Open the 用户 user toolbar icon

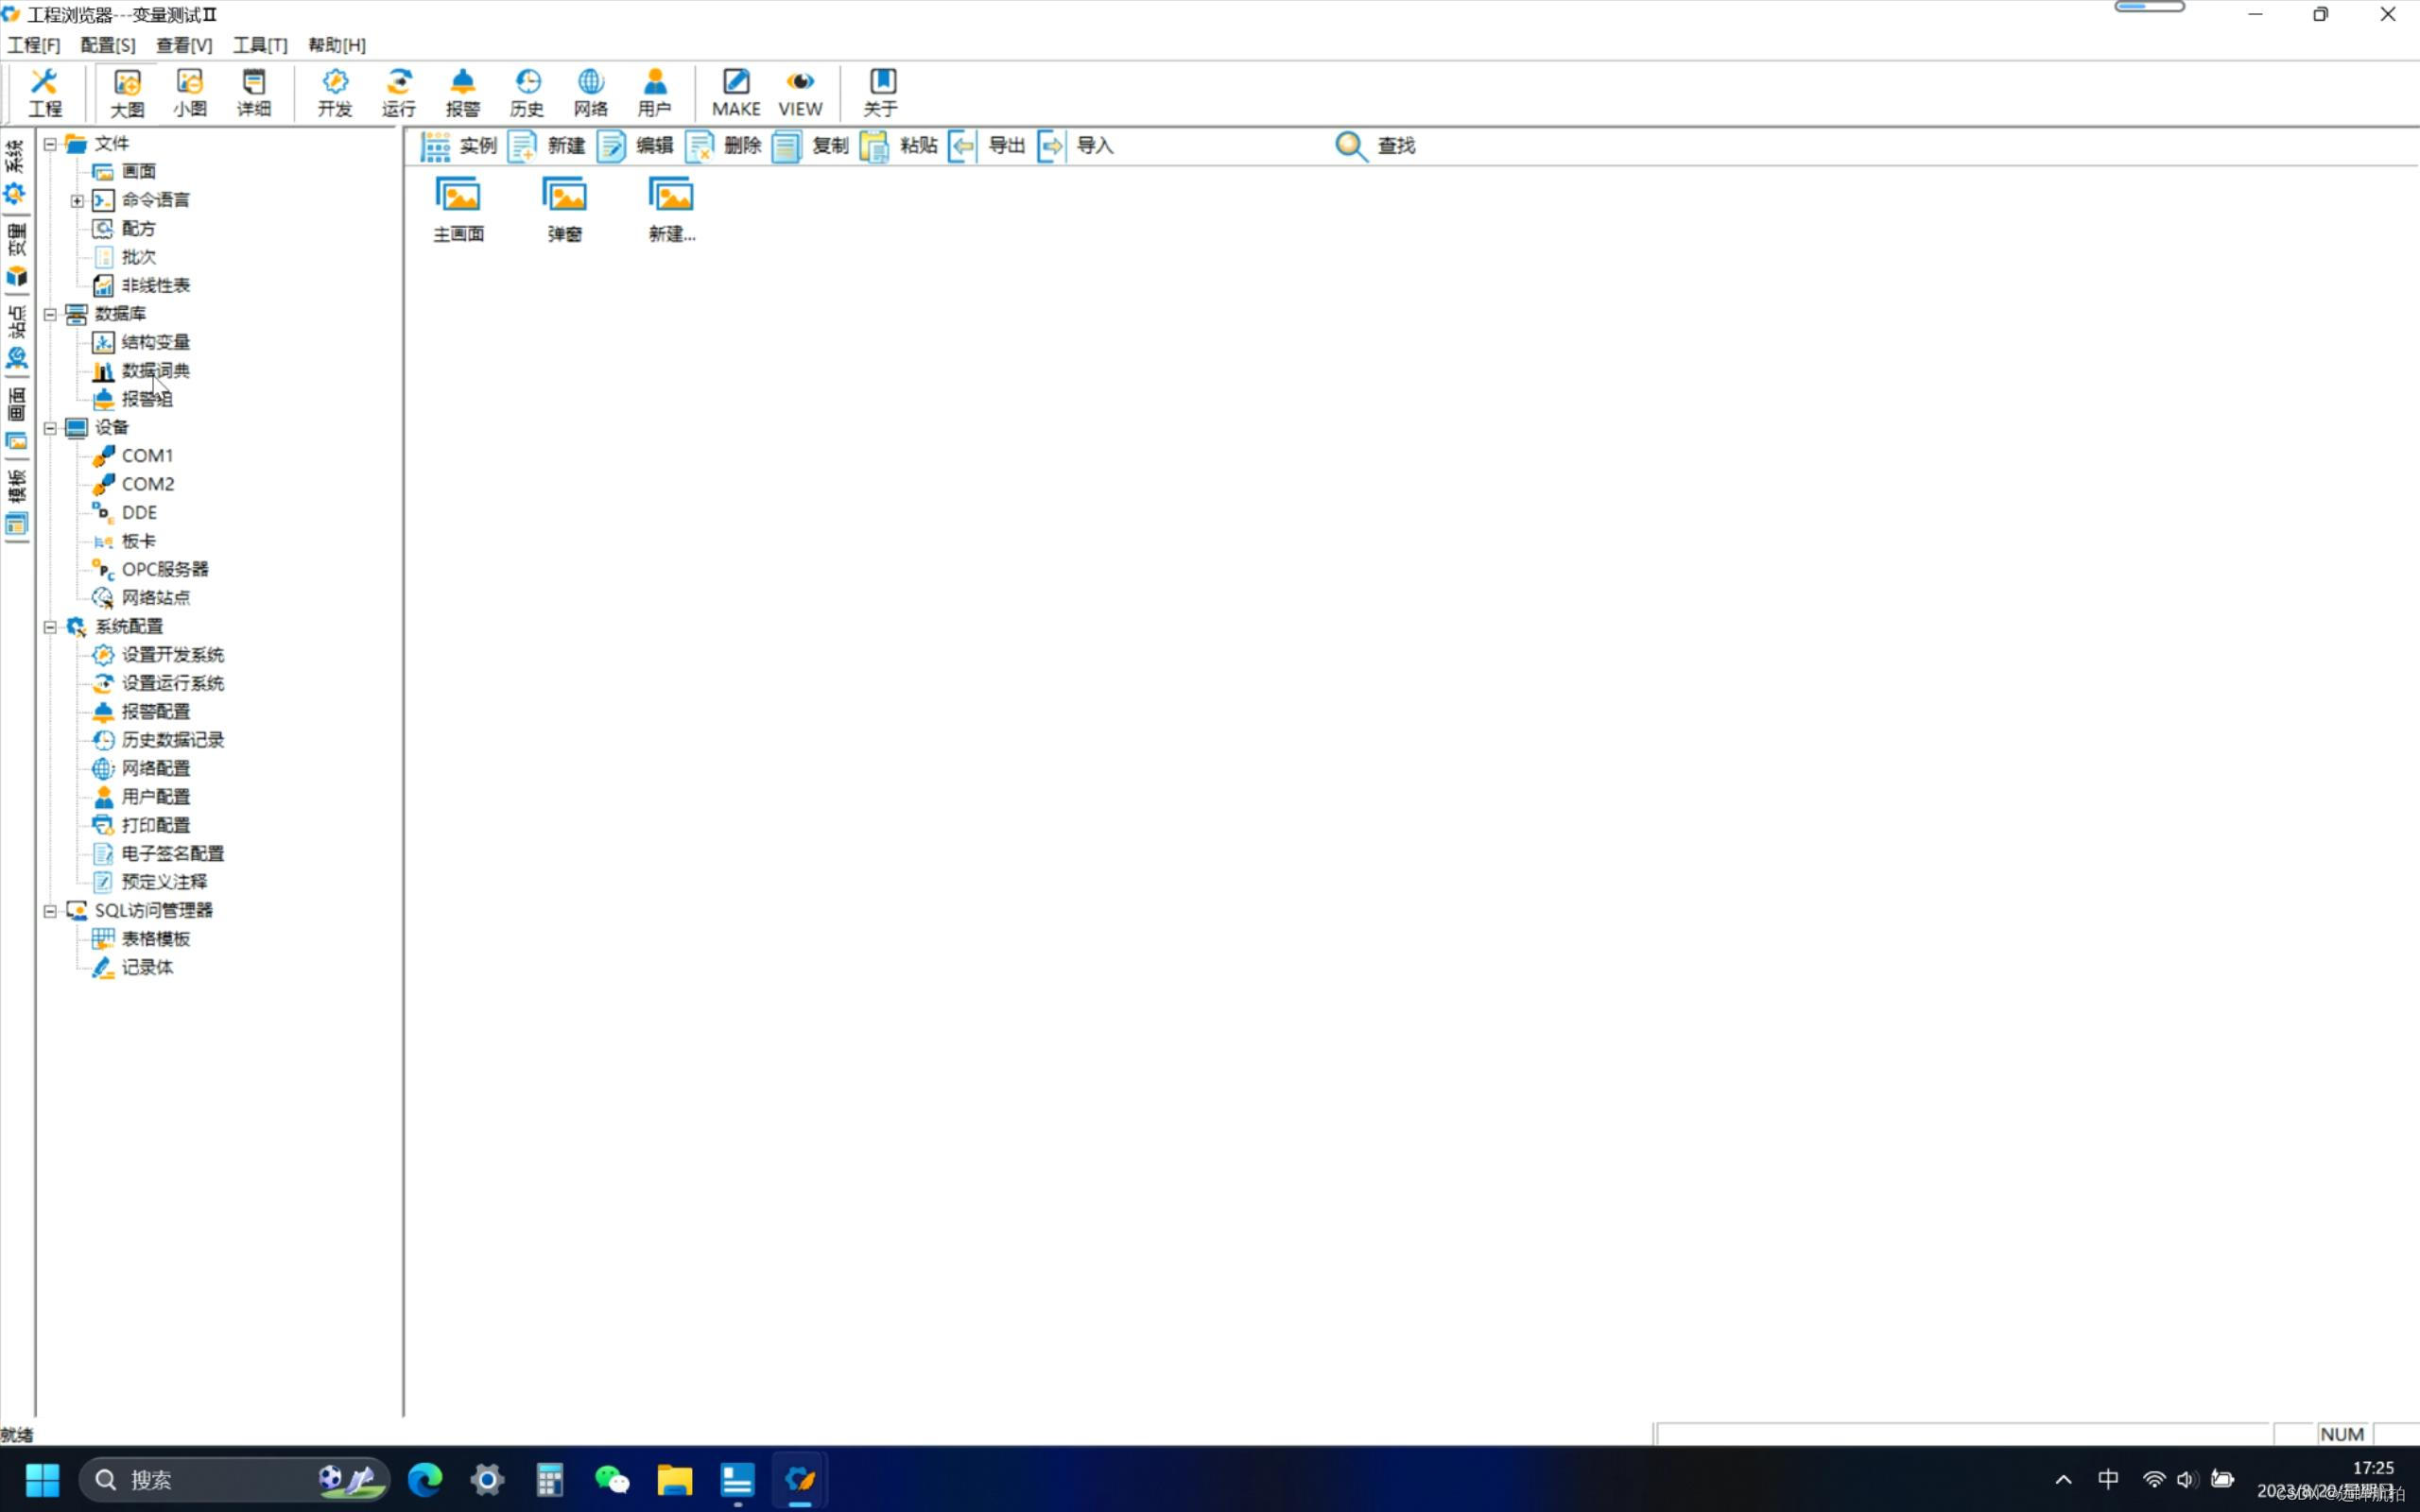tap(654, 92)
